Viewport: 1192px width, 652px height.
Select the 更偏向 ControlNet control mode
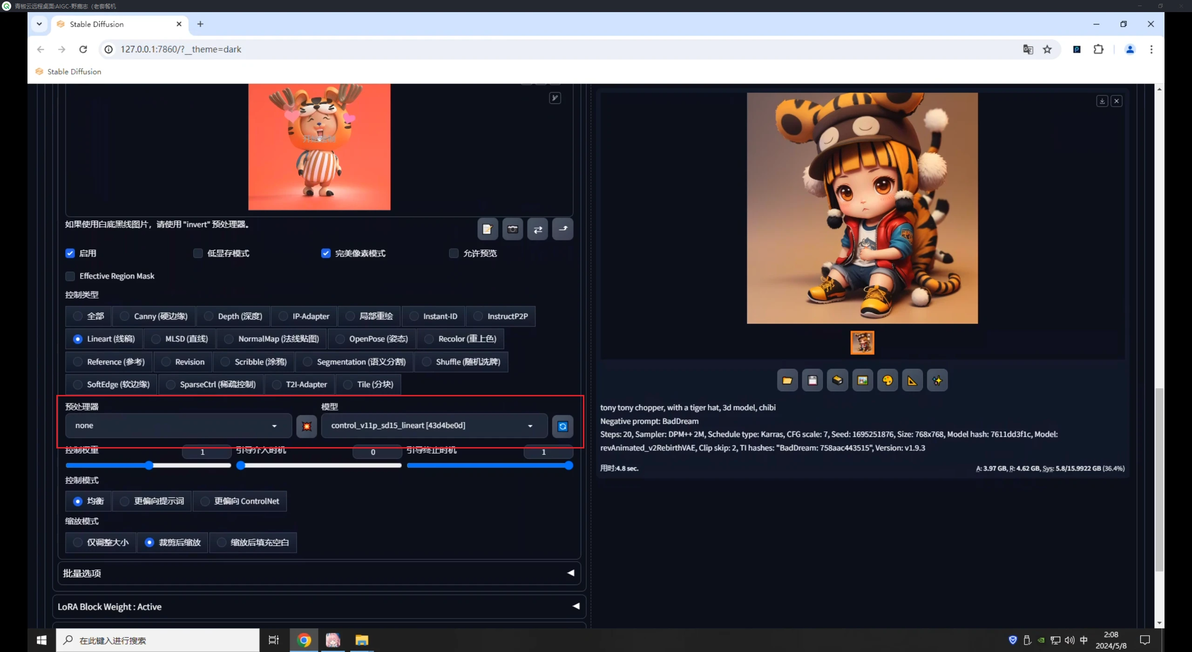pos(239,501)
